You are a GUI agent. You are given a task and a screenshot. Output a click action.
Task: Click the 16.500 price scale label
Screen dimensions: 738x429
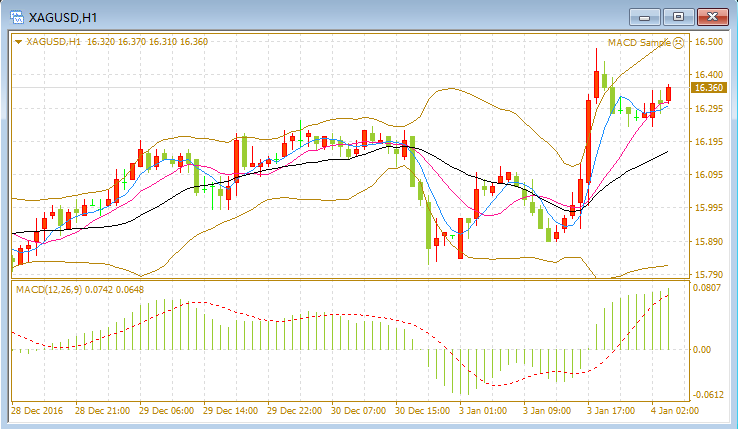(709, 41)
